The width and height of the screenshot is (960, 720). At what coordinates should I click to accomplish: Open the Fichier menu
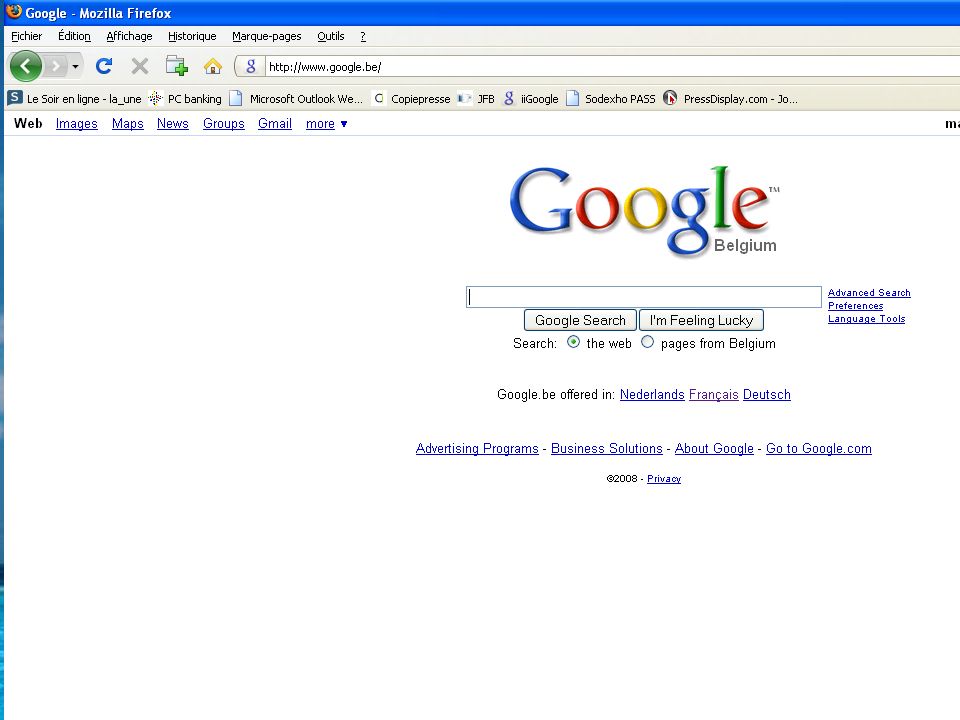[27, 36]
